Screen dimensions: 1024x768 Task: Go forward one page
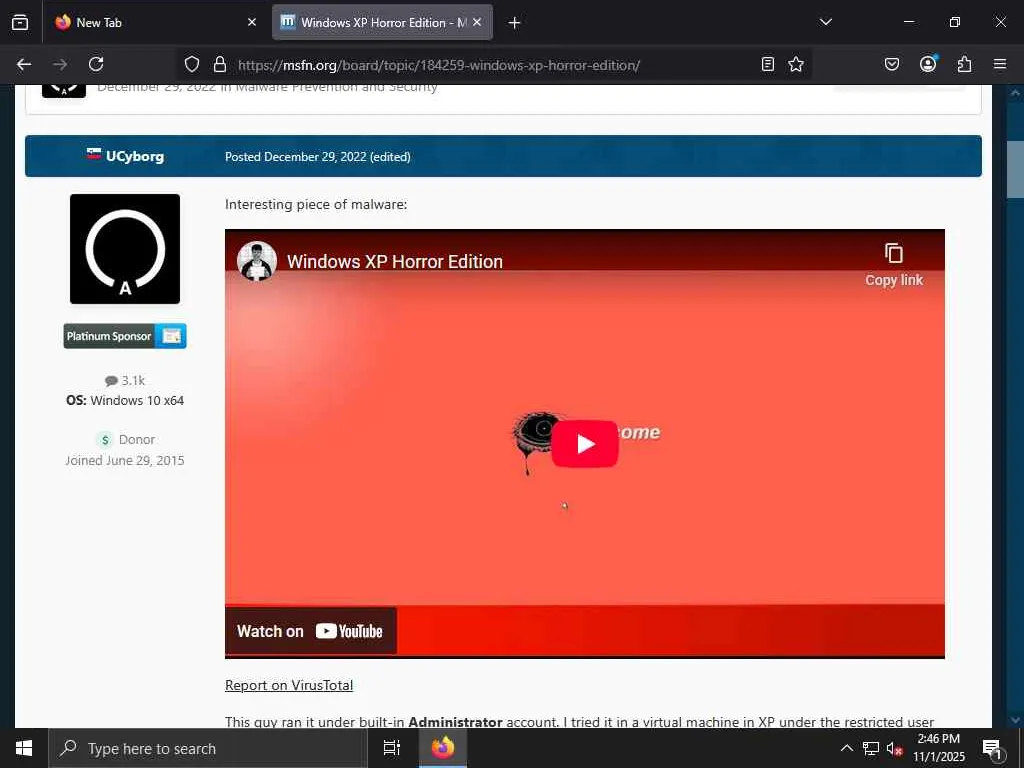point(60,64)
